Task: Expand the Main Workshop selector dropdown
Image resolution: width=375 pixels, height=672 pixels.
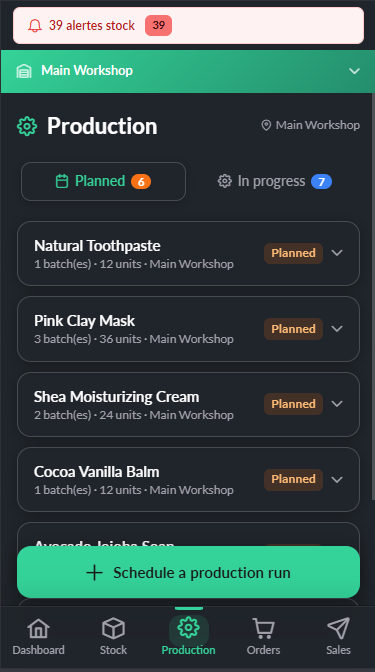Action: coord(354,71)
